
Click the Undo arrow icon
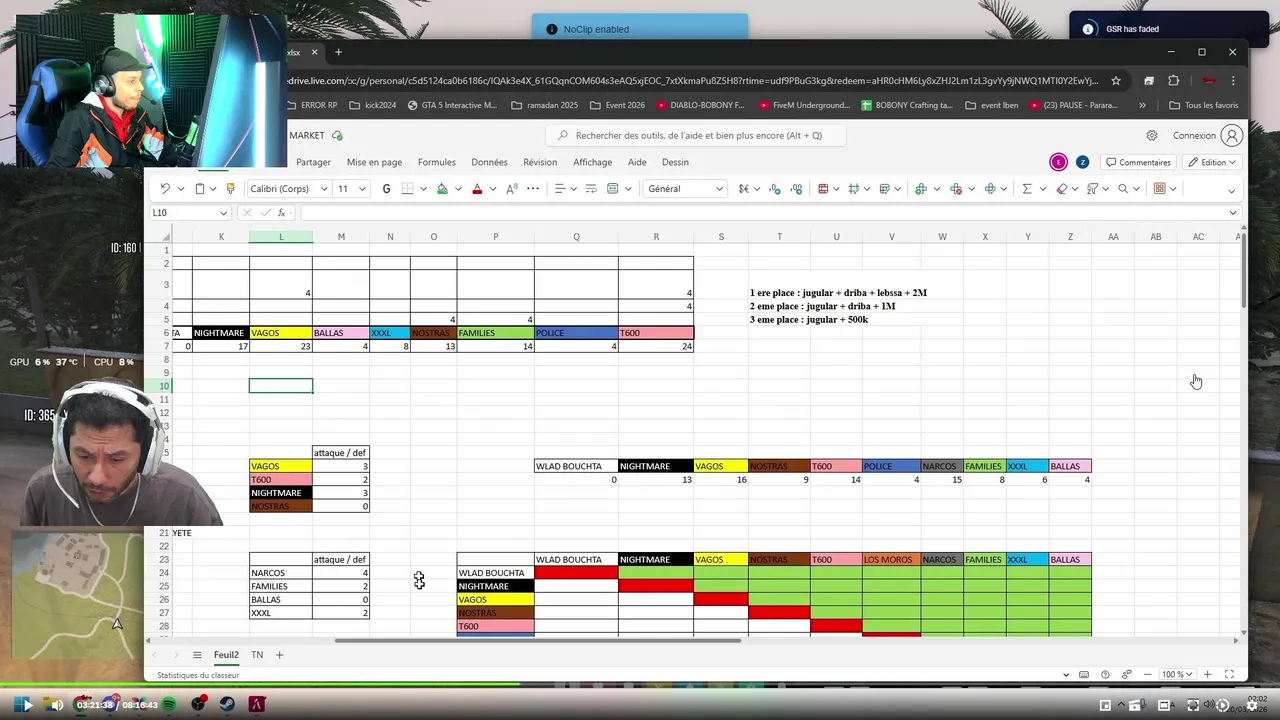(x=165, y=189)
